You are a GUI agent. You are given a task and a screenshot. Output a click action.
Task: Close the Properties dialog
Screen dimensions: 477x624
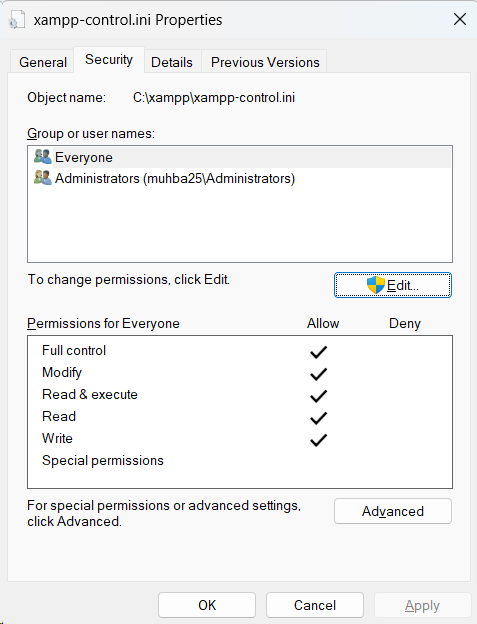pyautogui.click(x=459, y=19)
